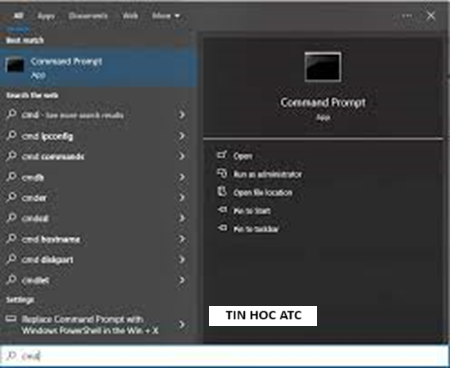Click the magnifier icon in the search box

pyautogui.click(x=11, y=356)
